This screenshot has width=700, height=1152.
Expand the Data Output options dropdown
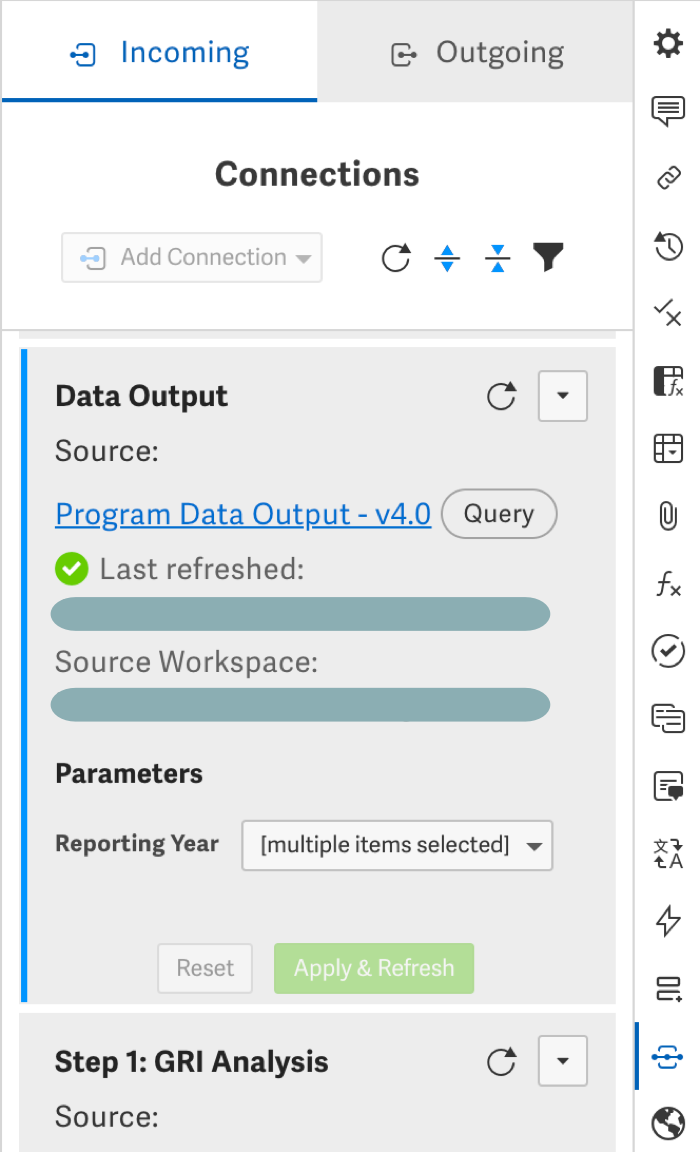pyautogui.click(x=562, y=396)
